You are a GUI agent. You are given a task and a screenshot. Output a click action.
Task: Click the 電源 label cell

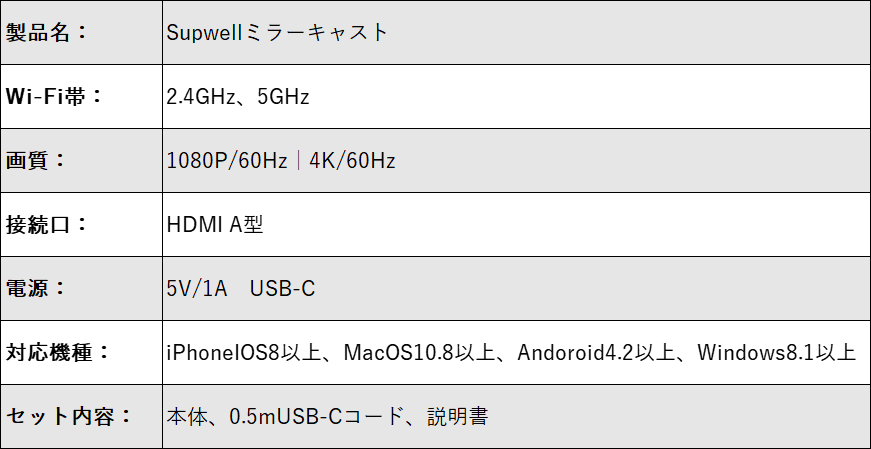coord(81,288)
